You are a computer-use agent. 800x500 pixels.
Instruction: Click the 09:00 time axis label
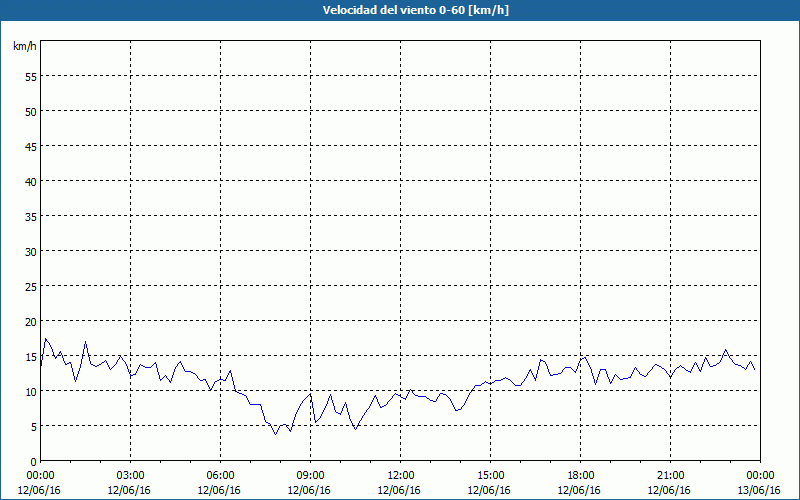pos(310,476)
